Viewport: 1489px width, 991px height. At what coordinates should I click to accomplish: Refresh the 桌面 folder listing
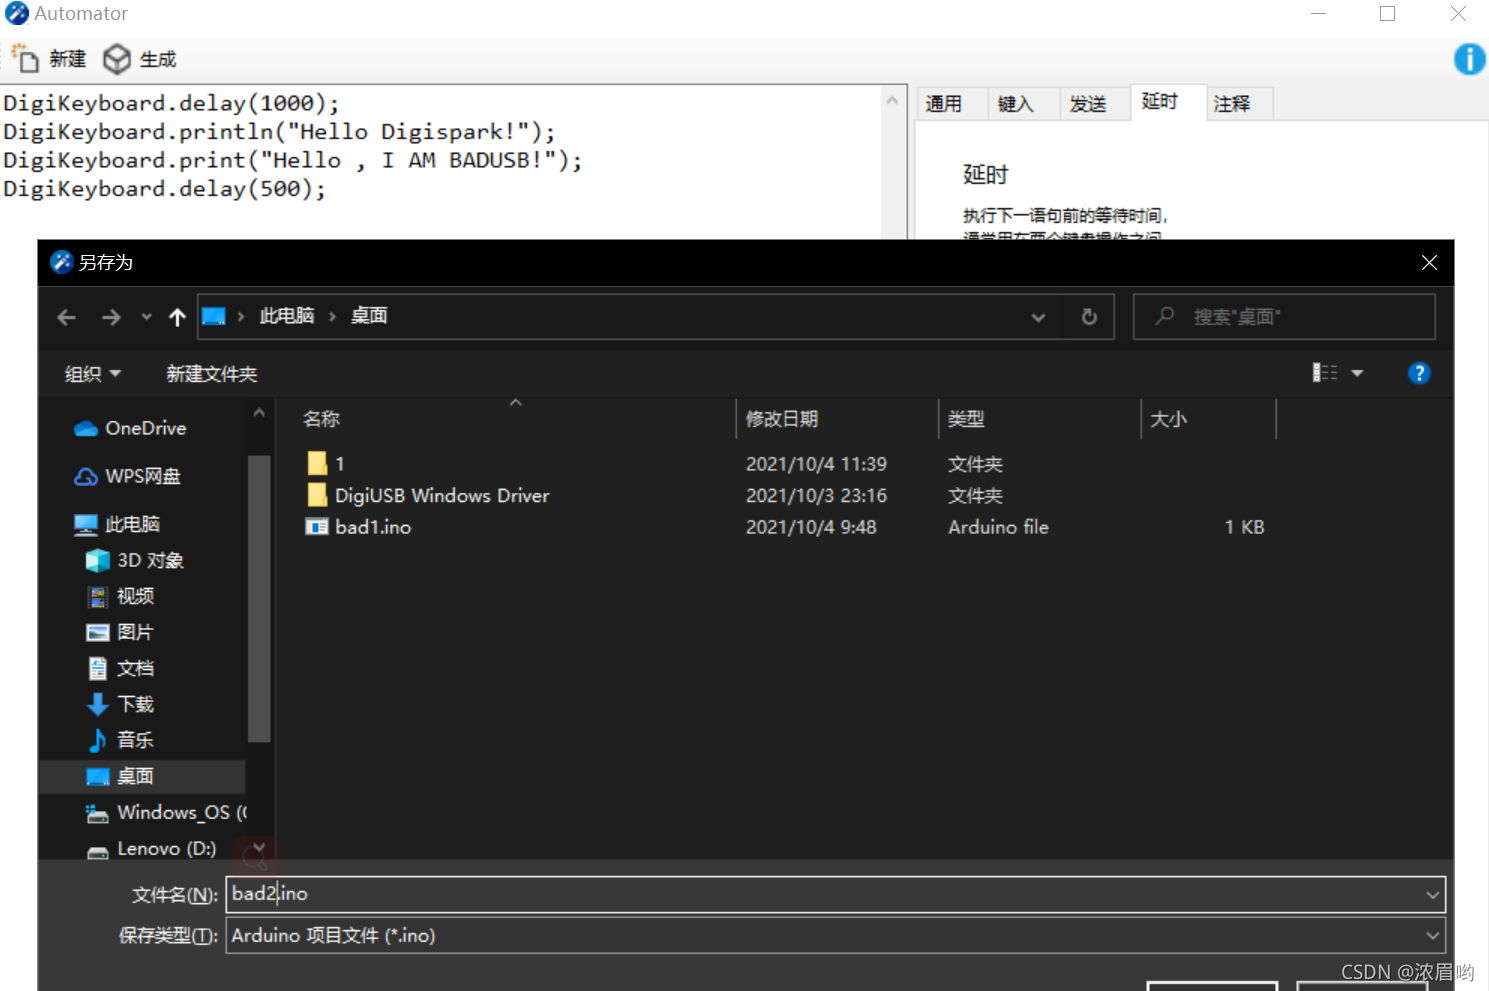(1089, 317)
